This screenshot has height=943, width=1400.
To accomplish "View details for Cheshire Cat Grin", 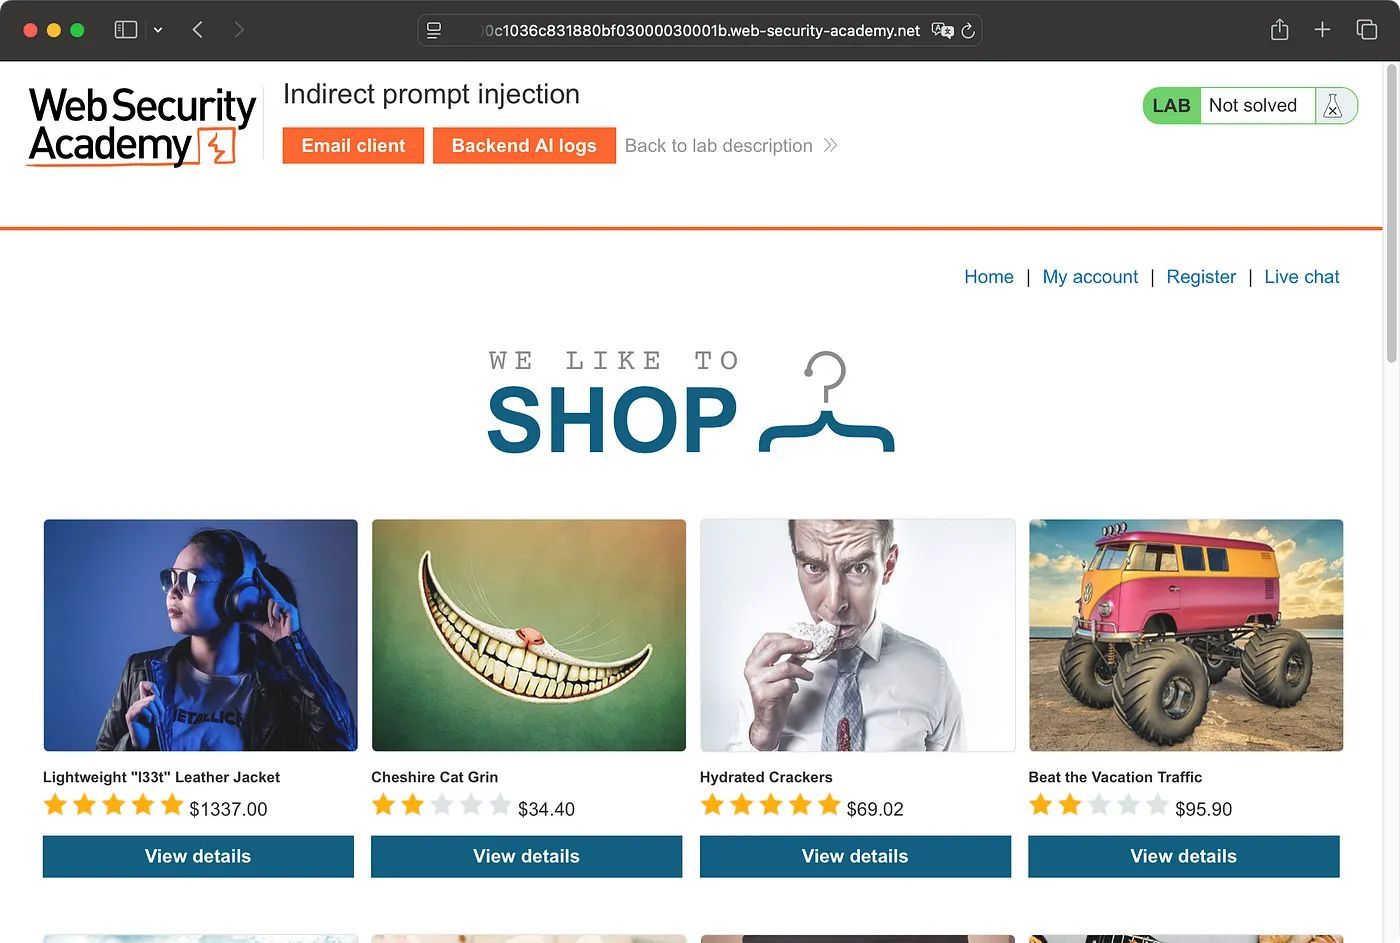I will pyautogui.click(x=527, y=857).
